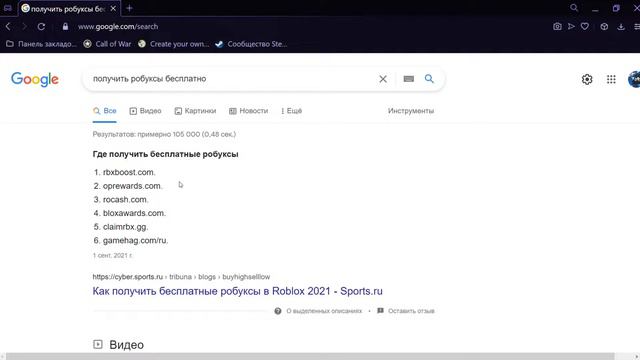This screenshot has width=640, height=360.
Task: Open Google settings gear icon
Action: pos(587,79)
